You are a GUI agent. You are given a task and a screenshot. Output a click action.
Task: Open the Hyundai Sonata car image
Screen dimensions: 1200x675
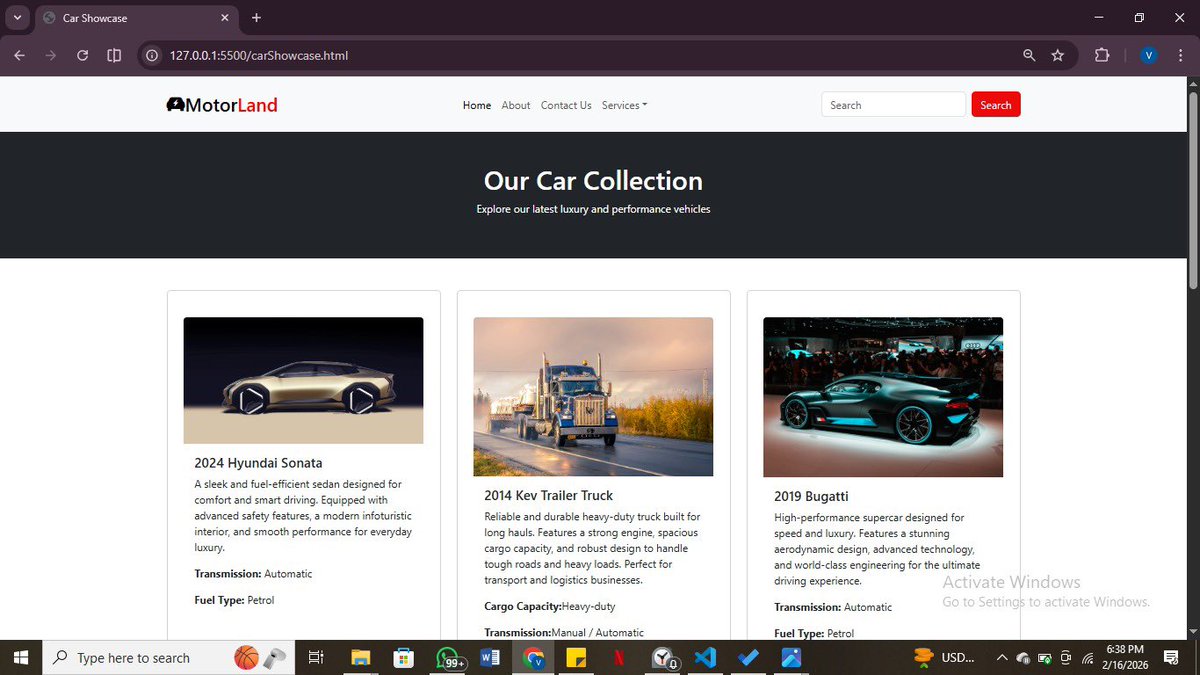(x=303, y=380)
